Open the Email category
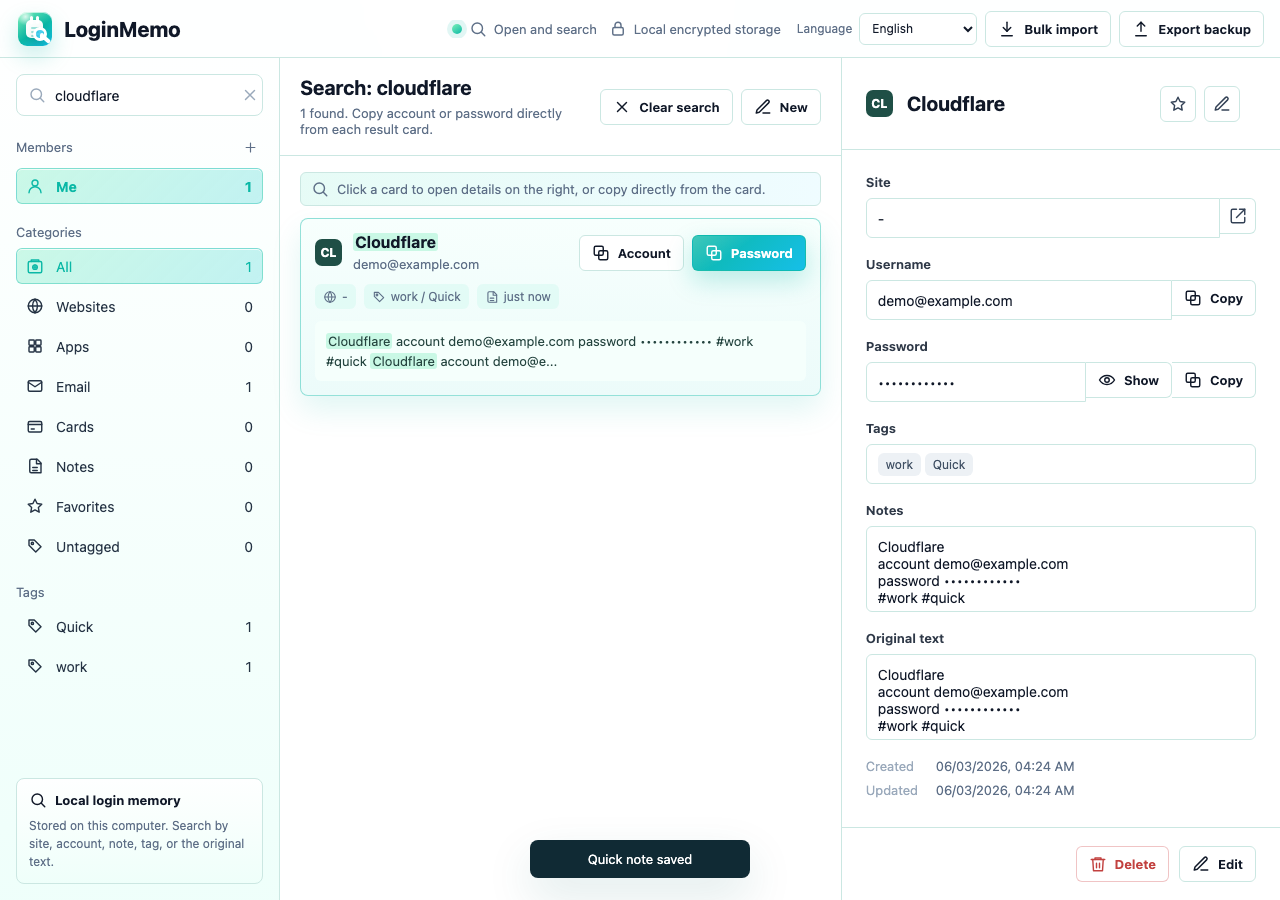Image resolution: width=1280 pixels, height=900 pixels. (x=139, y=386)
